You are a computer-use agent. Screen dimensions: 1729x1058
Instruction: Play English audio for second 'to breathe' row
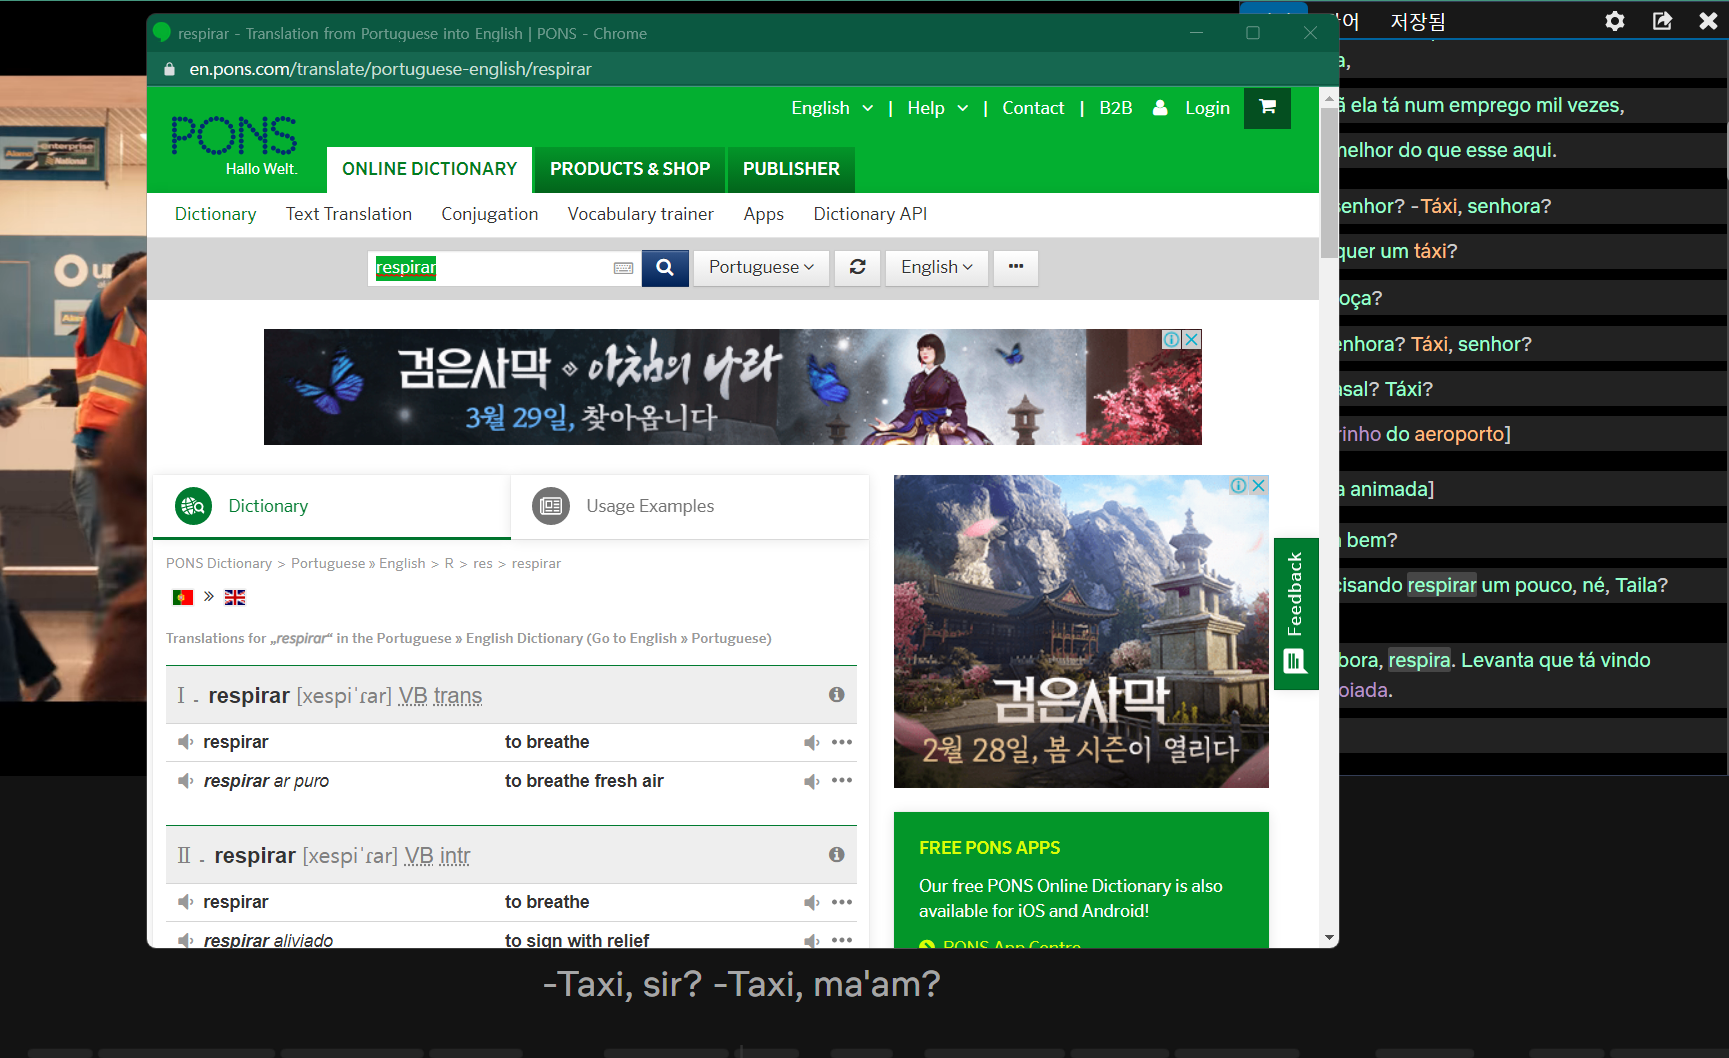click(811, 902)
